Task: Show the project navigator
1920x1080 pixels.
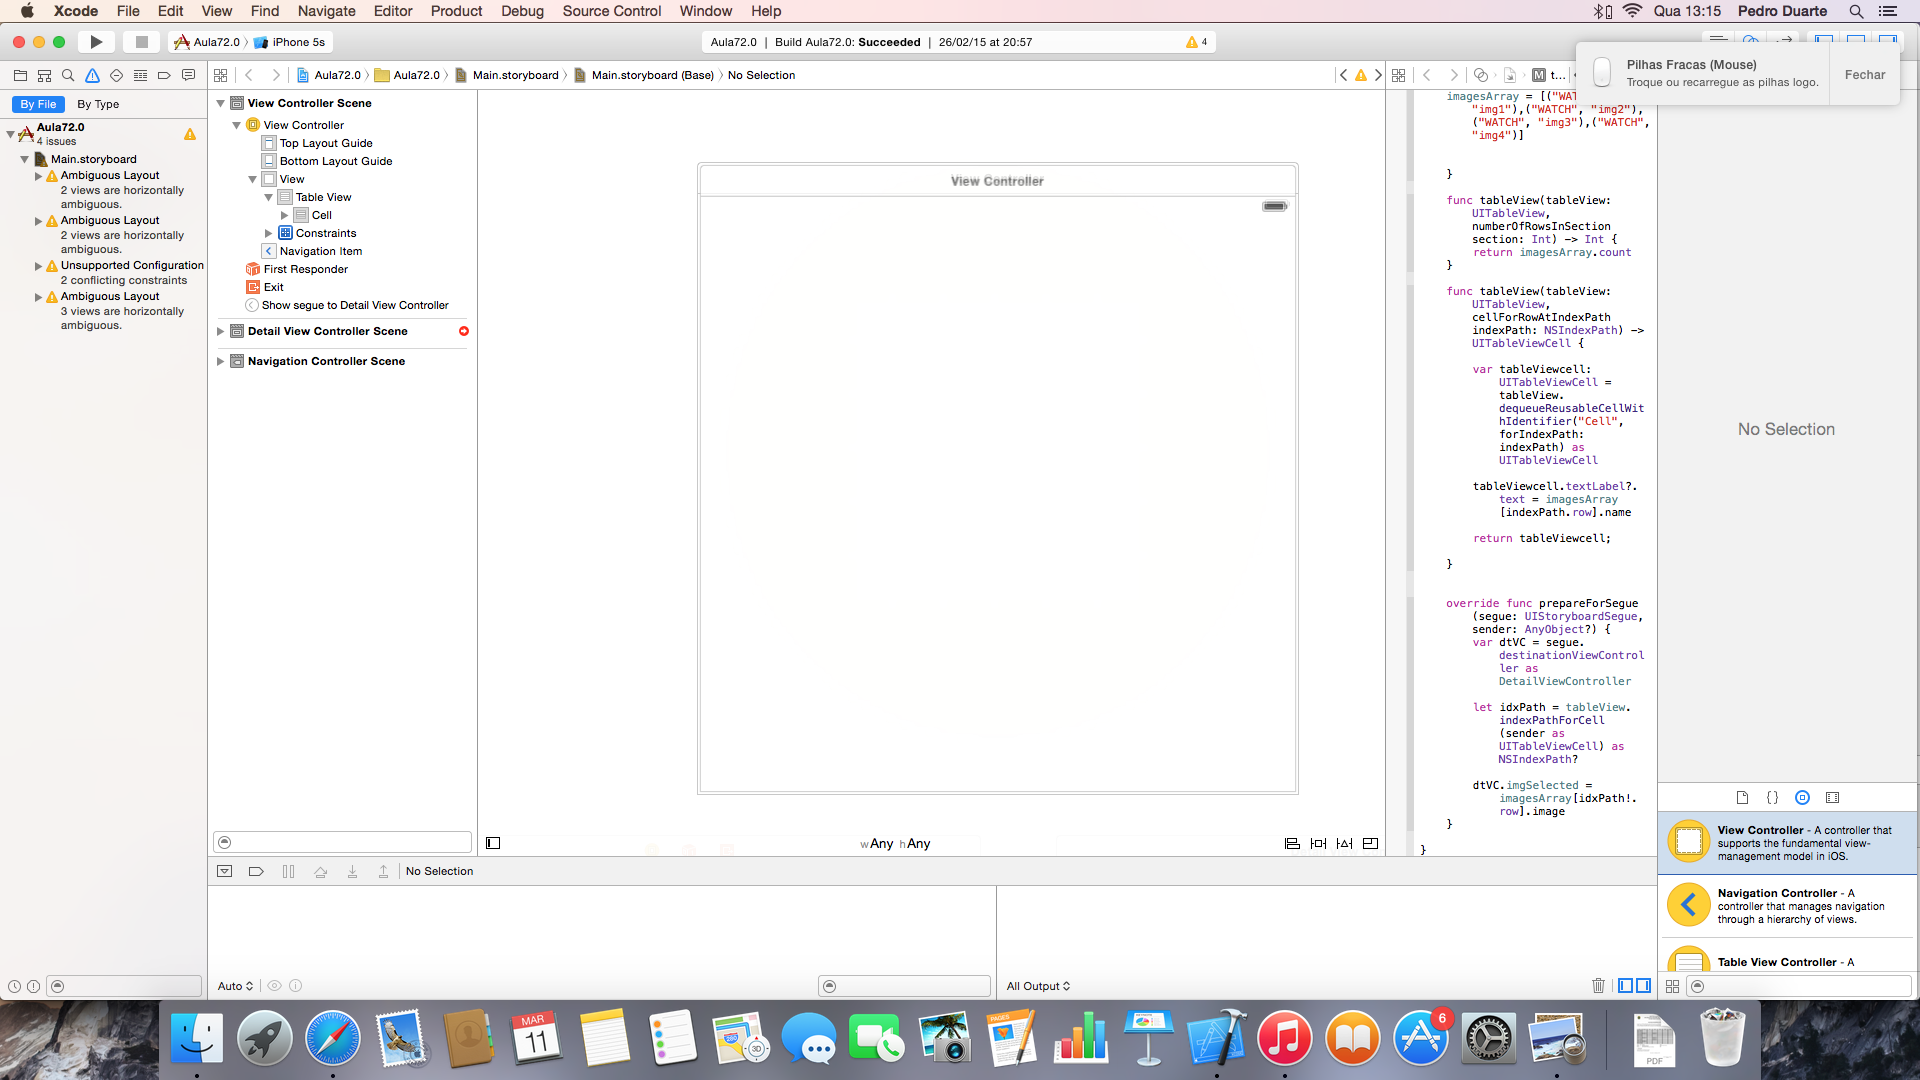Action: (x=20, y=75)
